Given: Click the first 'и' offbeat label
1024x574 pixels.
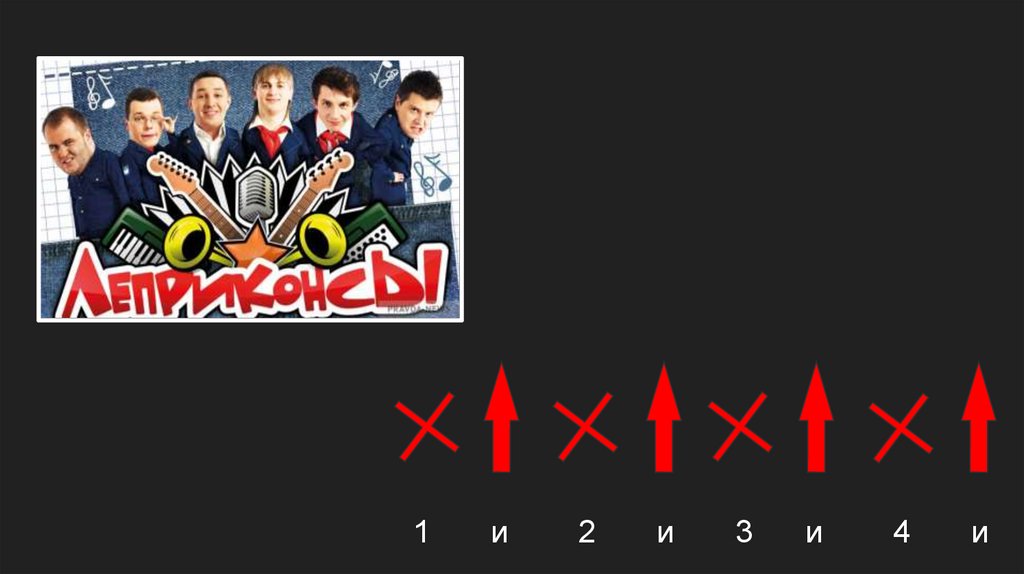Looking at the screenshot, I should click(x=500, y=534).
